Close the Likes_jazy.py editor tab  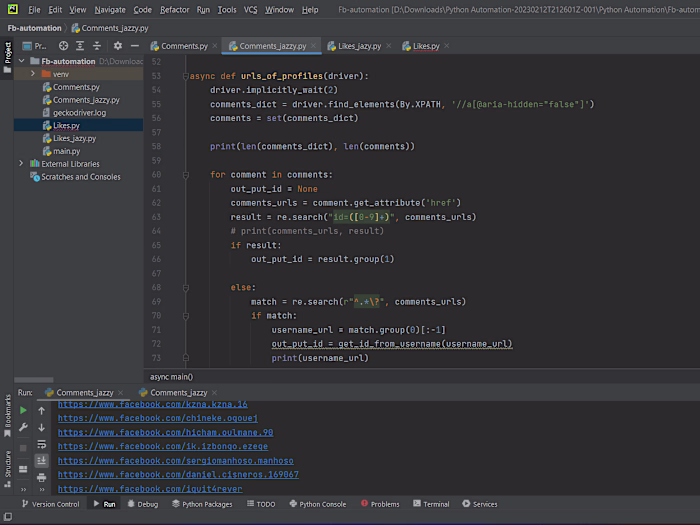pos(388,46)
